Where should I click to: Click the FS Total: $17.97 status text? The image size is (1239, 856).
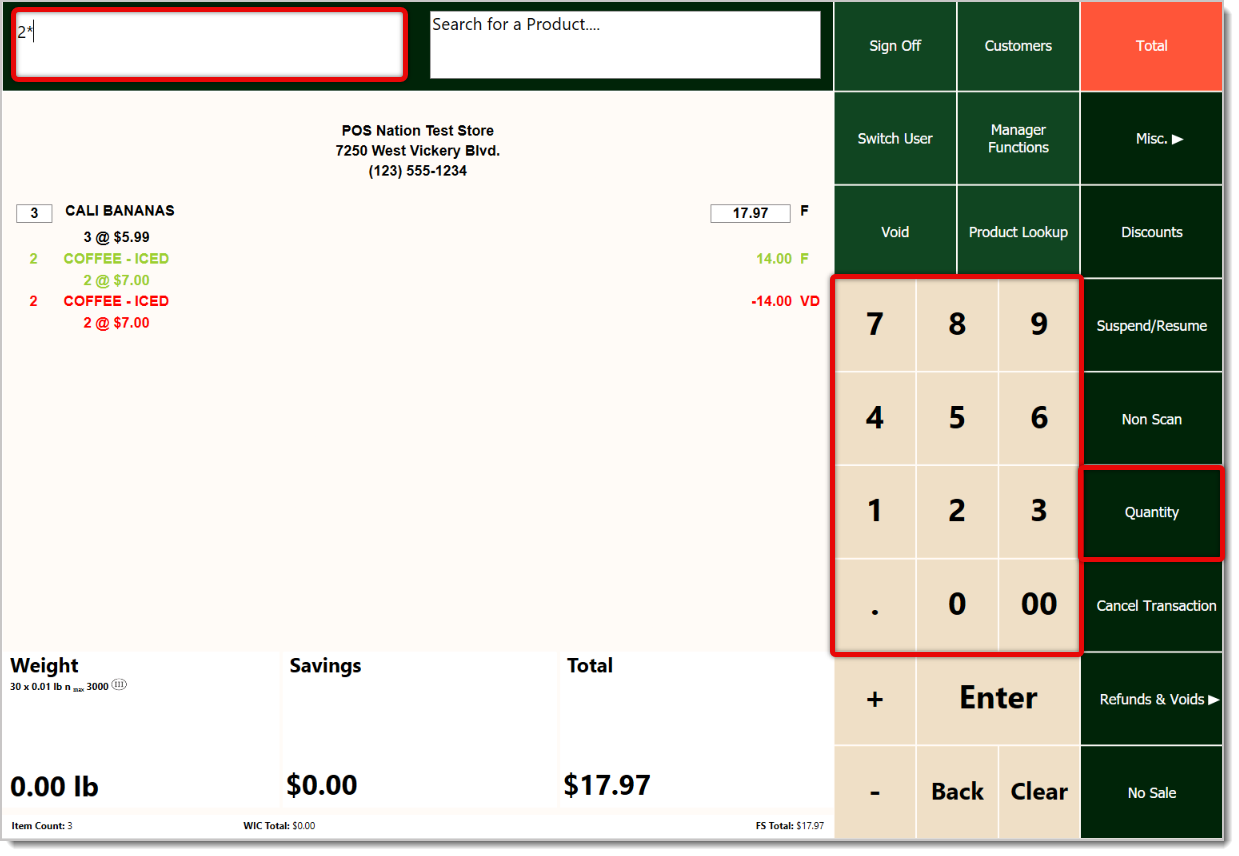point(790,826)
